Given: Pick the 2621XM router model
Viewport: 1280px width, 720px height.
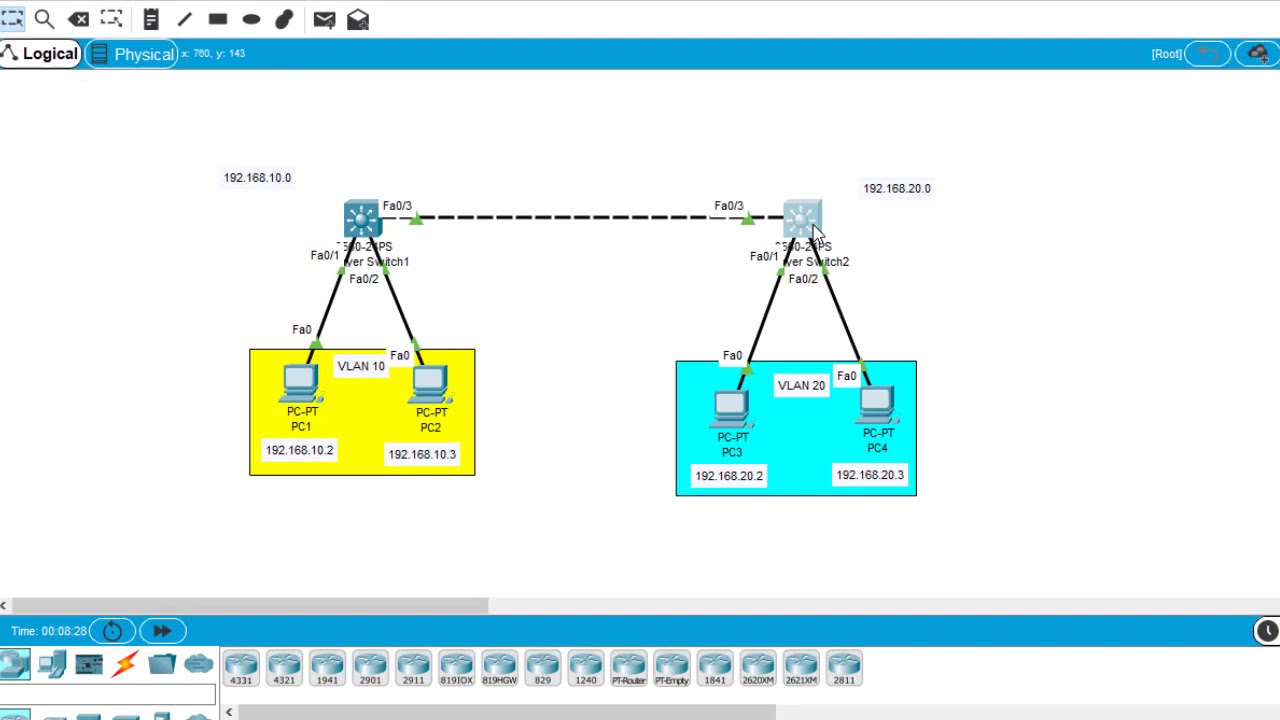Looking at the screenshot, I should pos(801,668).
